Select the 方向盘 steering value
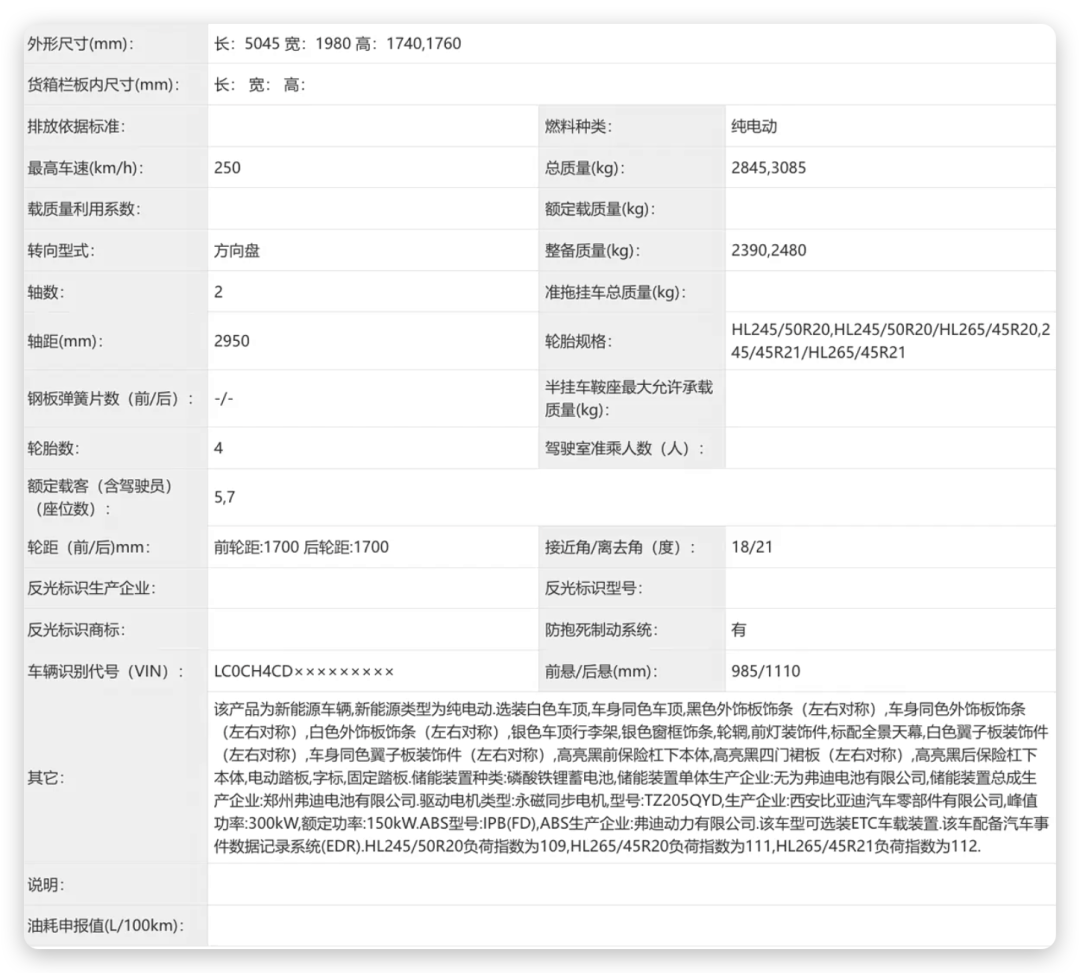Viewport: 1080px width, 973px height. point(237,251)
